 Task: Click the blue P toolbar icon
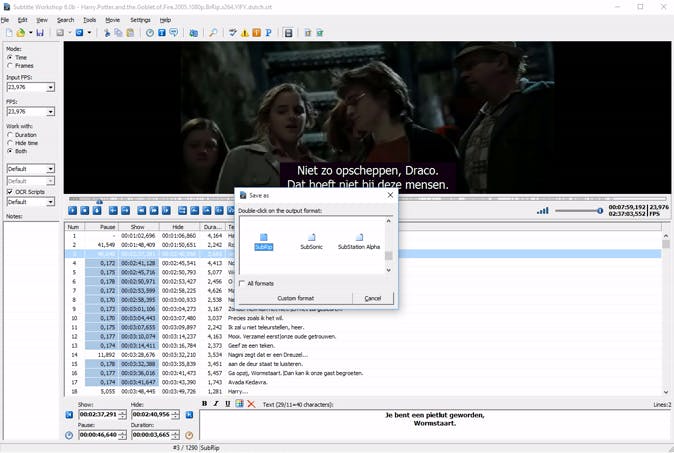[268, 33]
